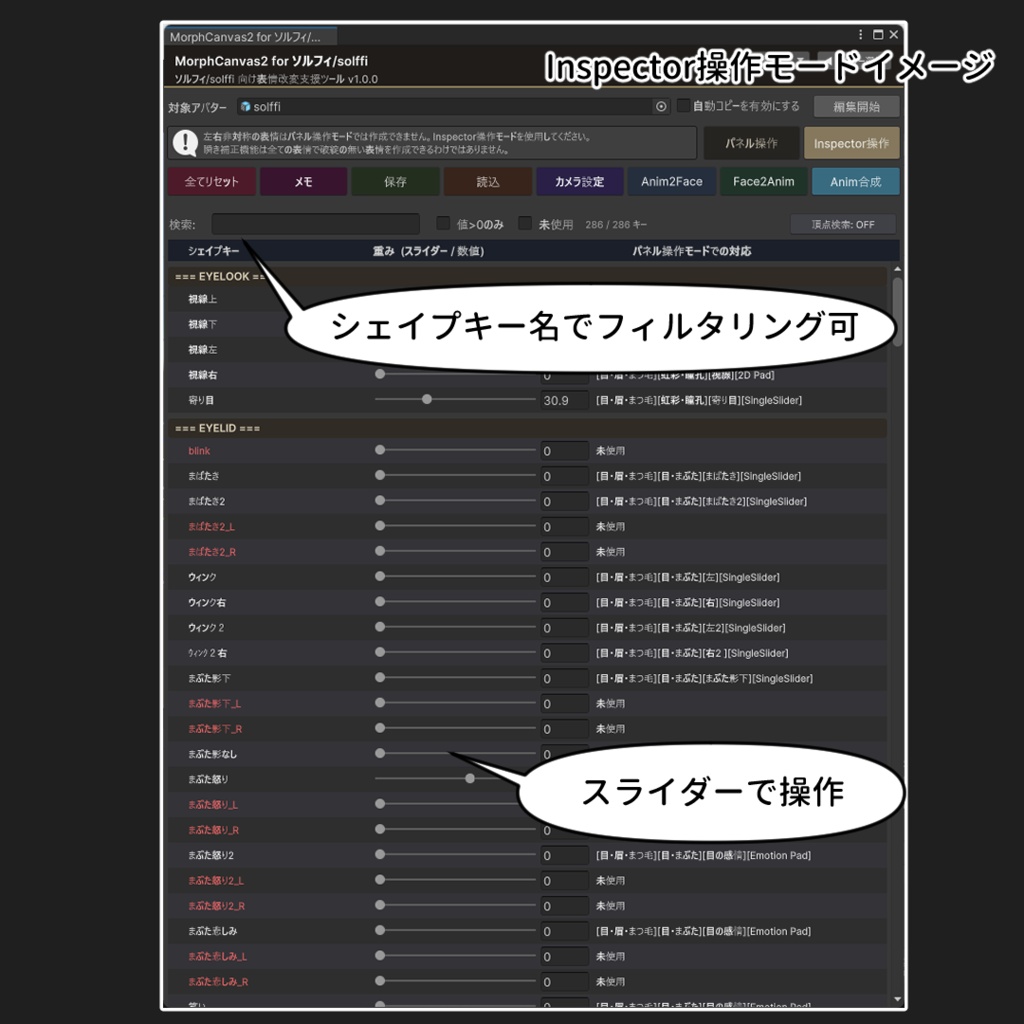Click the パネル操作モードでの対応 column header
1024x1024 pixels.
click(691, 251)
